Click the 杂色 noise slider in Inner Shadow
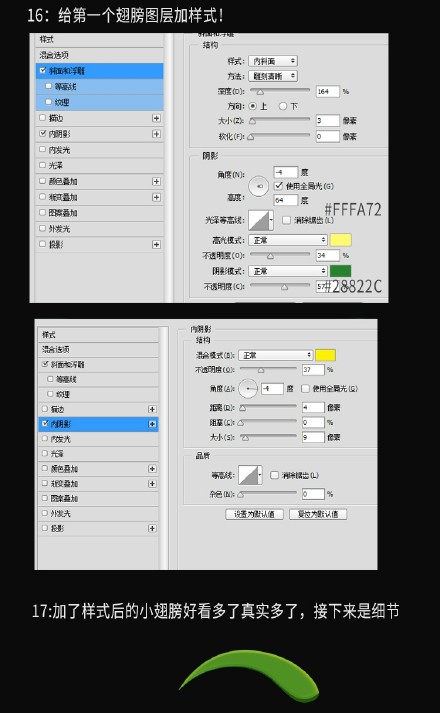Image resolution: width=440 pixels, height=713 pixels. pyautogui.click(x=268, y=494)
